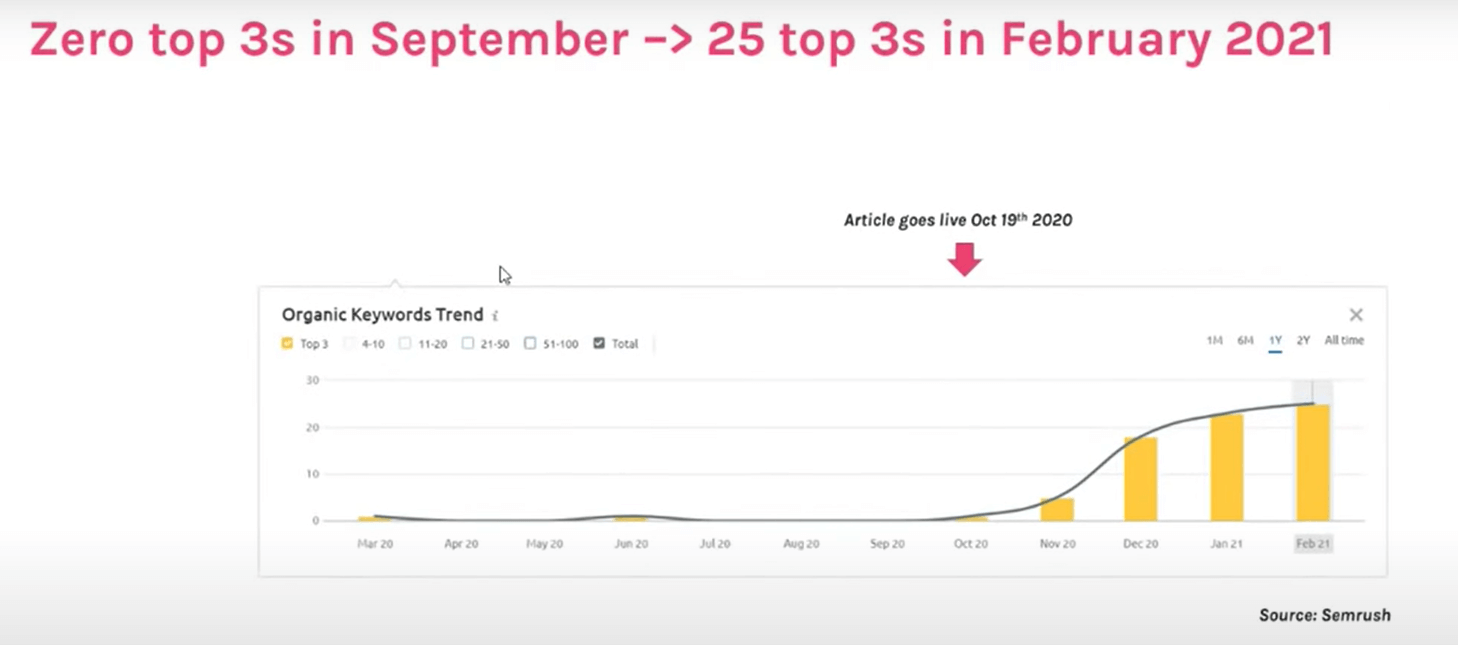This screenshot has height=645, width=1458.
Task: Click the Feb 21 yellow bar
Action: coord(1313,463)
